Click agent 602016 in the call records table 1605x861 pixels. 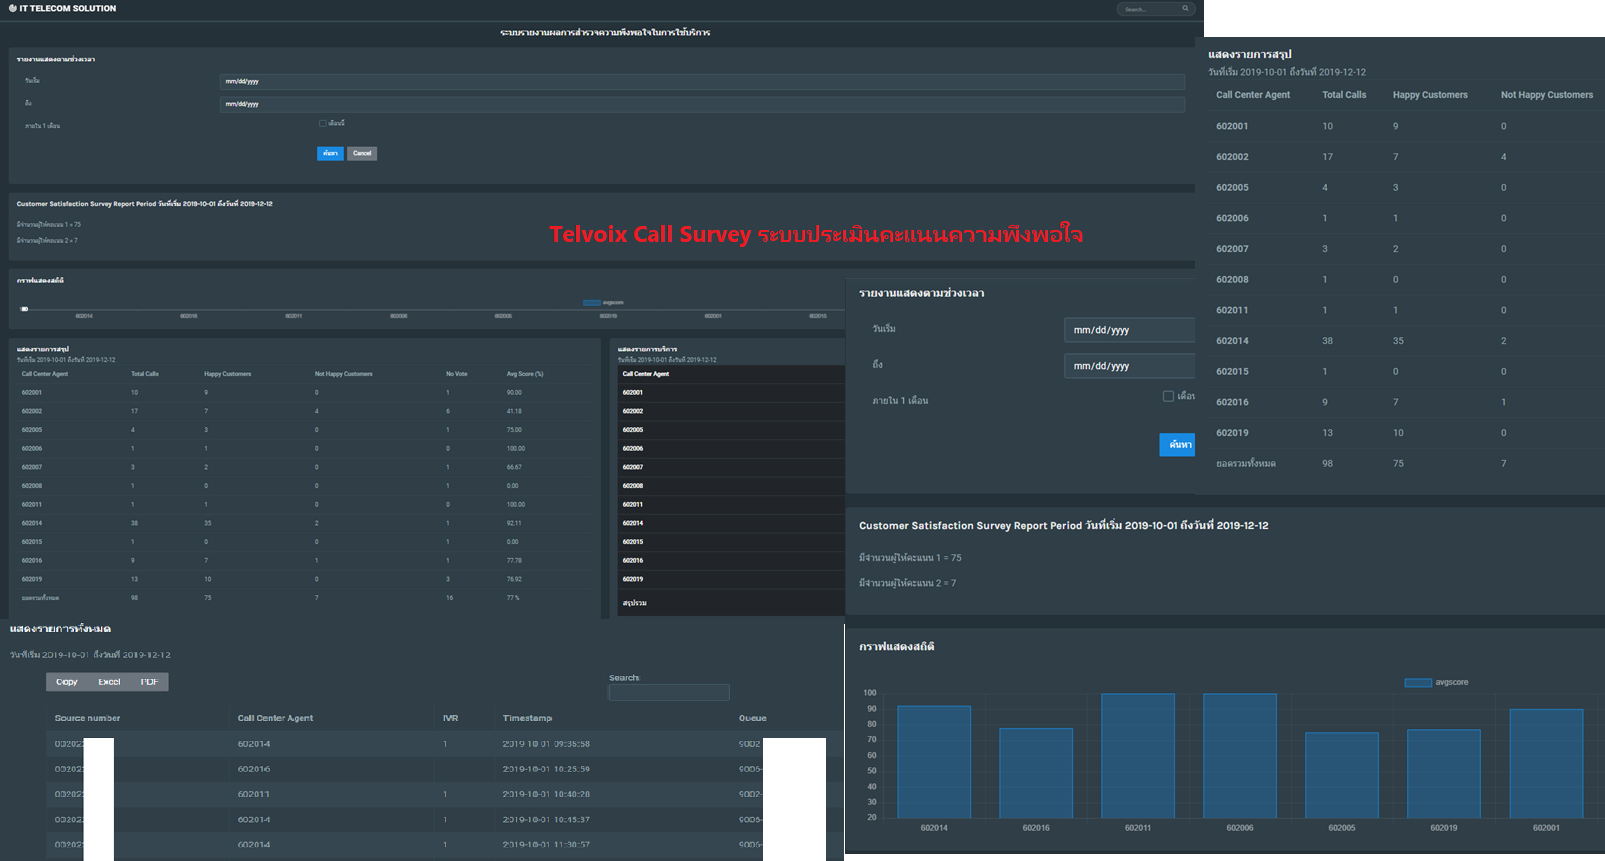(254, 769)
